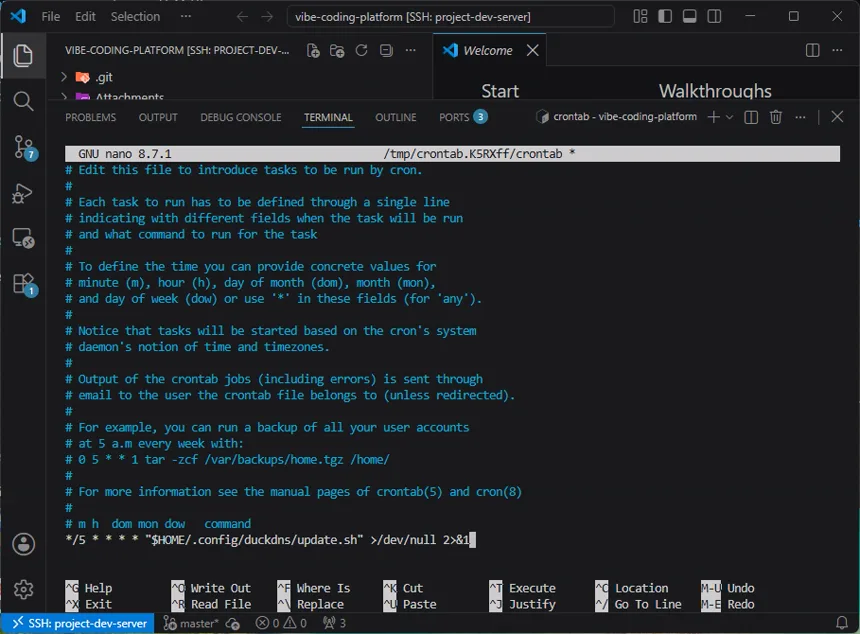Click publish/sync cloud icon in status bar
Viewport: 860px width, 634px height.
click(x=233, y=623)
